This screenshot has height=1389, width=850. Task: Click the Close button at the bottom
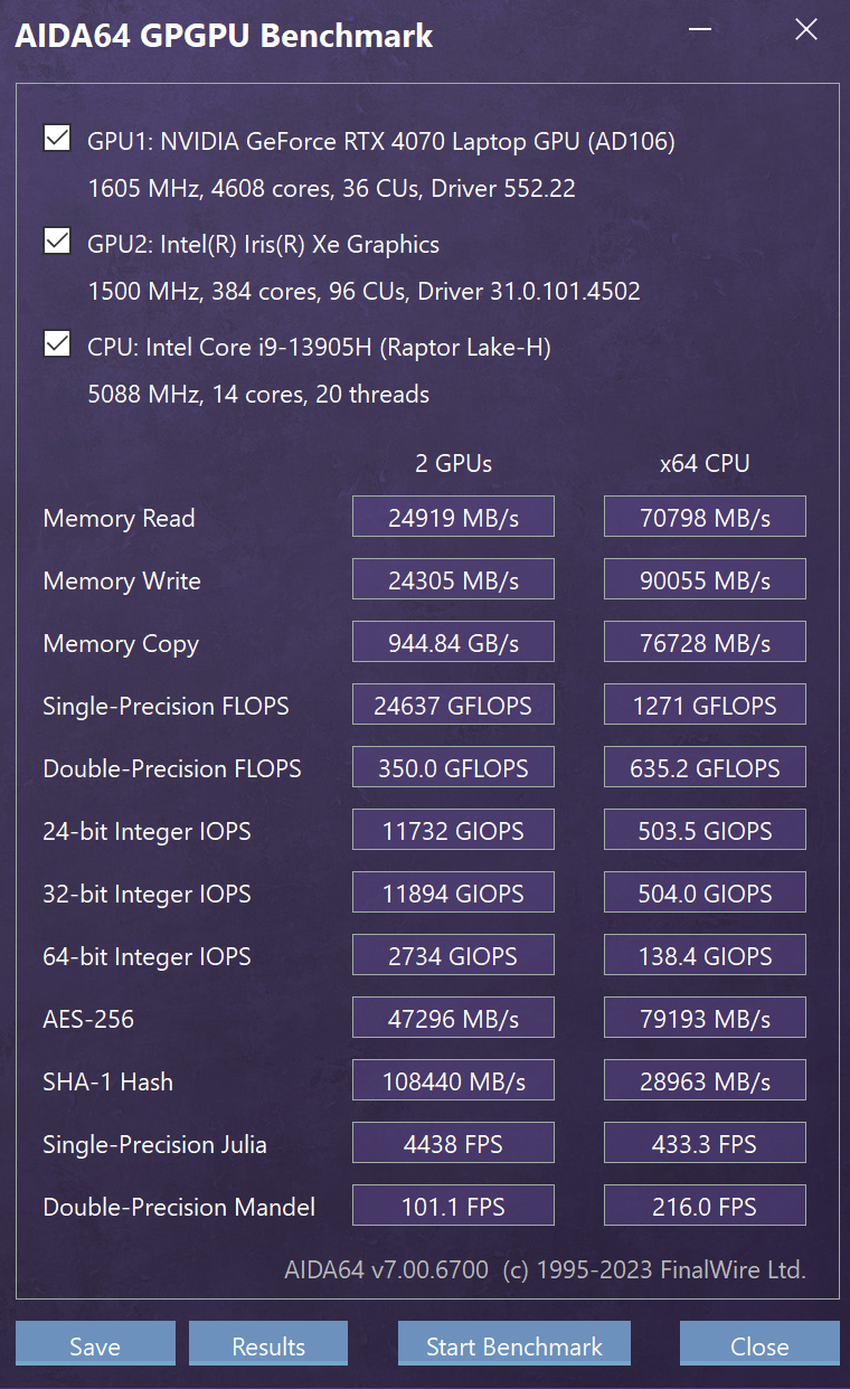point(759,1345)
